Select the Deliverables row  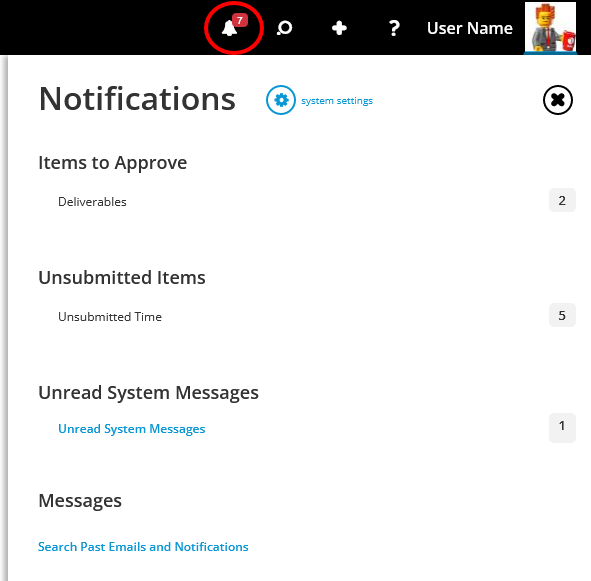coord(307,201)
